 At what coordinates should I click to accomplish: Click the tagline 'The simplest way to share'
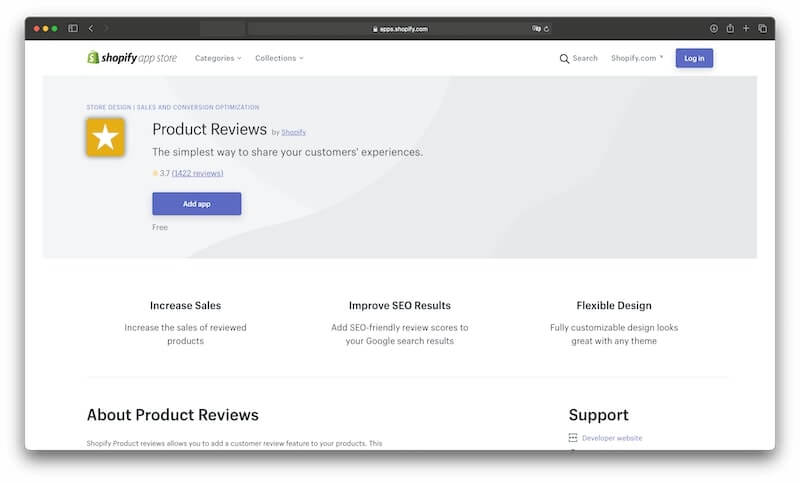pos(287,152)
